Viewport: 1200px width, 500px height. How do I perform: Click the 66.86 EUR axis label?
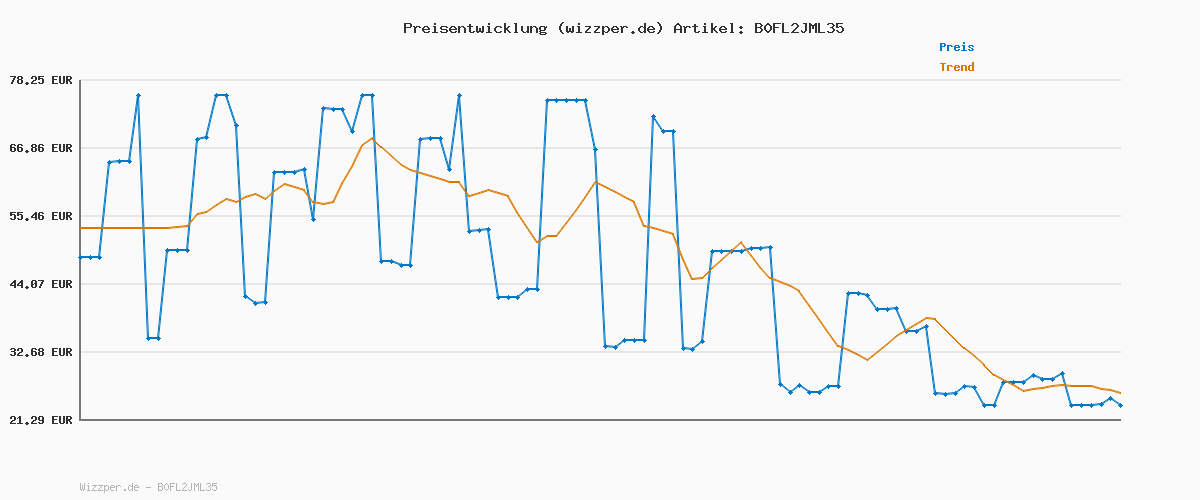[x=40, y=148]
